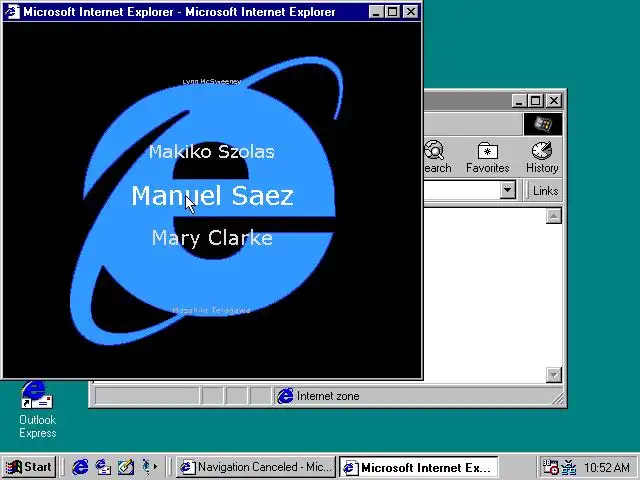Close the background Navigation Canceled window

(554, 101)
